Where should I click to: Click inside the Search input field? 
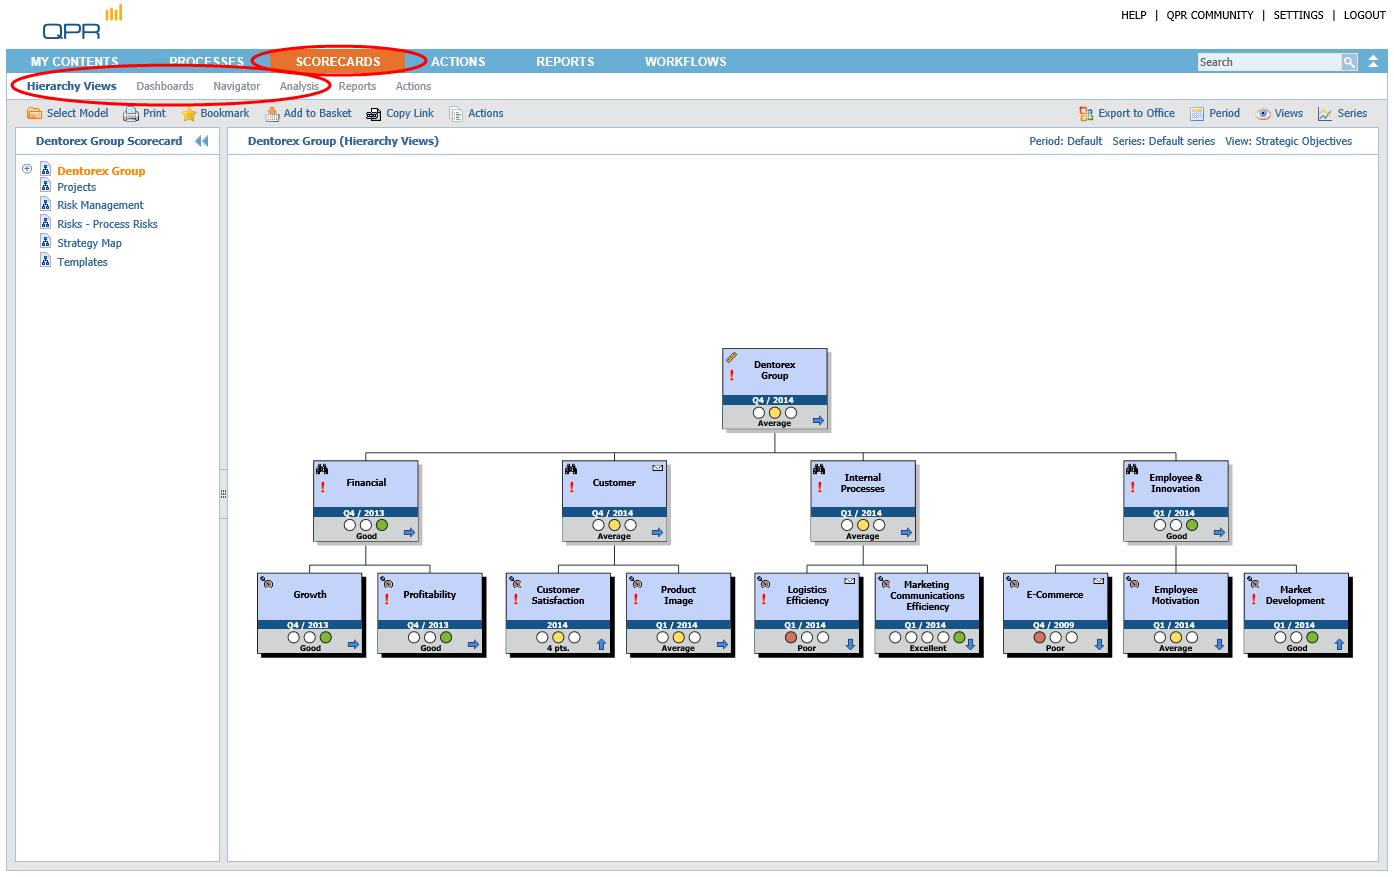(1268, 62)
